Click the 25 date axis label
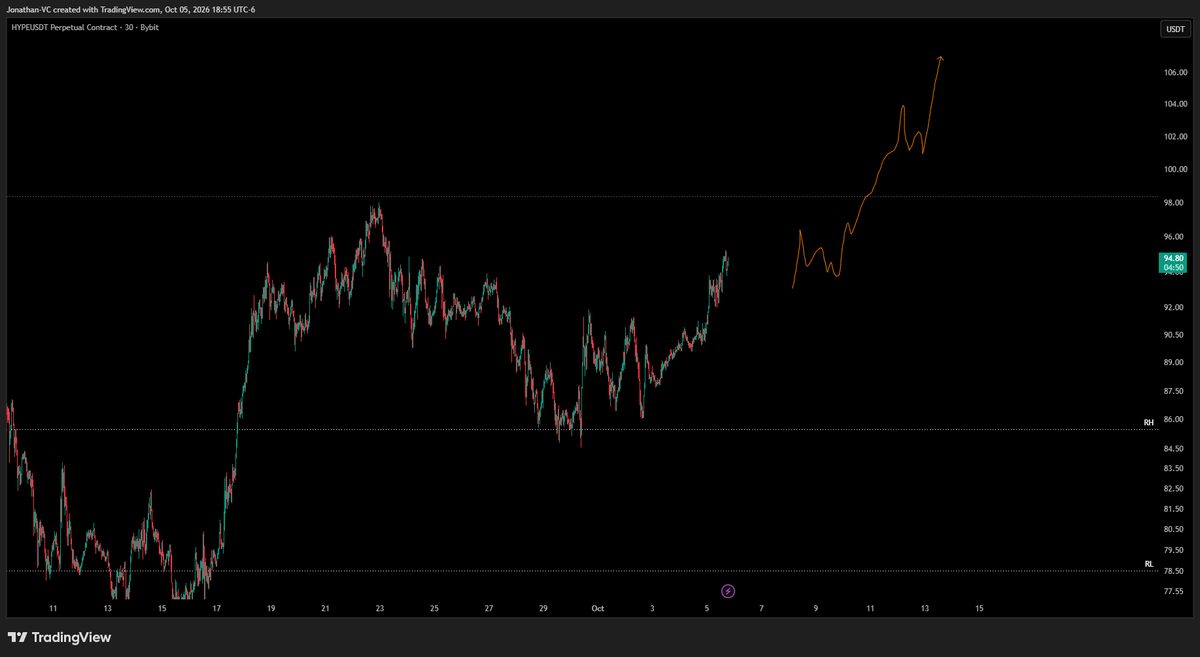The width and height of the screenshot is (1200, 657). coord(434,608)
